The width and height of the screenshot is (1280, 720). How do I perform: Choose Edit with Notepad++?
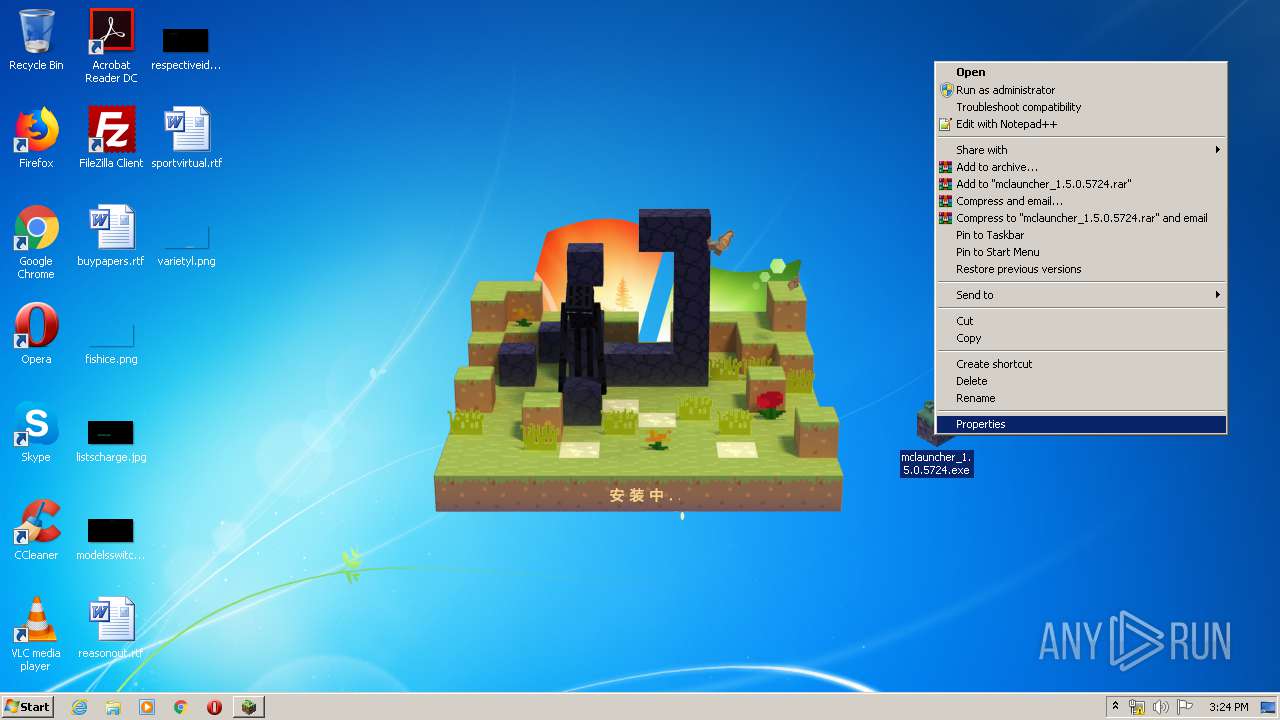1080,124
